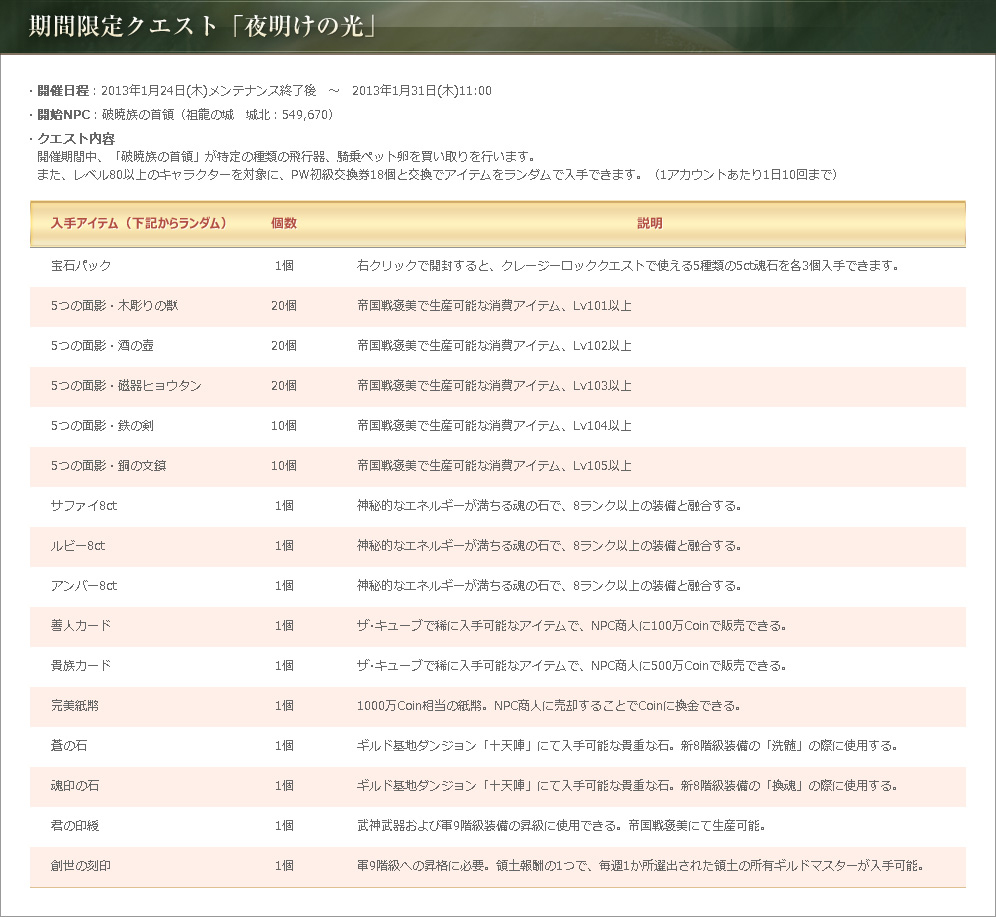Click the アンバー8ct row description text
Image resolution: width=996 pixels, height=917 pixels.
[549, 586]
